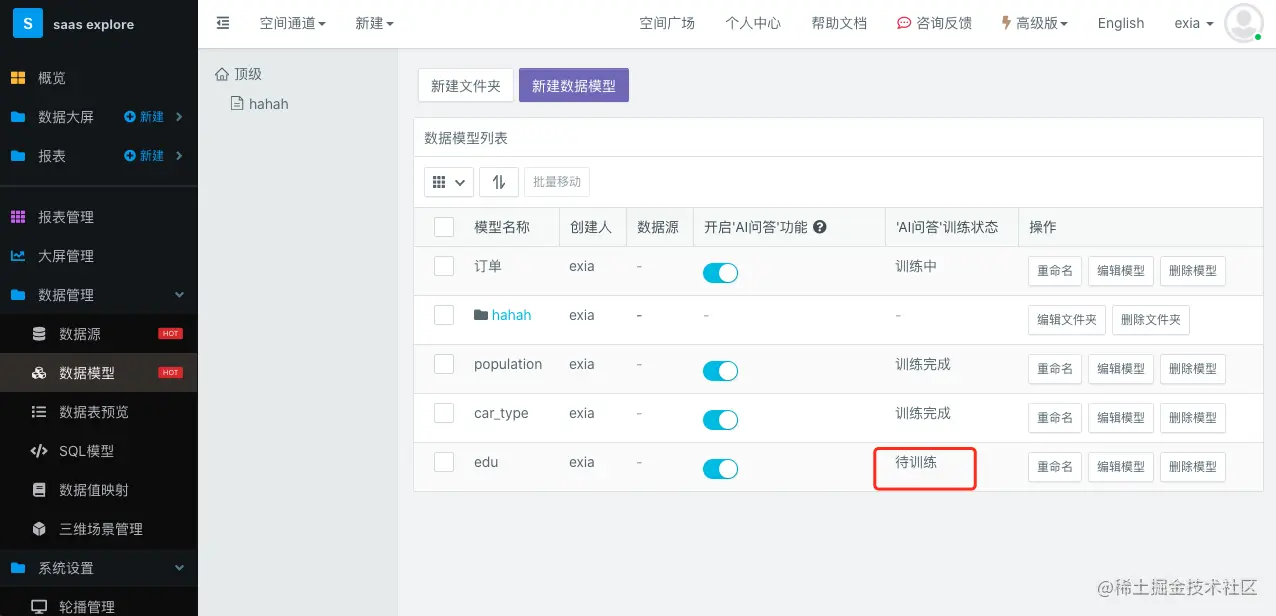
Task: Click the 报表 folder icon in sidebar
Action: [18, 156]
